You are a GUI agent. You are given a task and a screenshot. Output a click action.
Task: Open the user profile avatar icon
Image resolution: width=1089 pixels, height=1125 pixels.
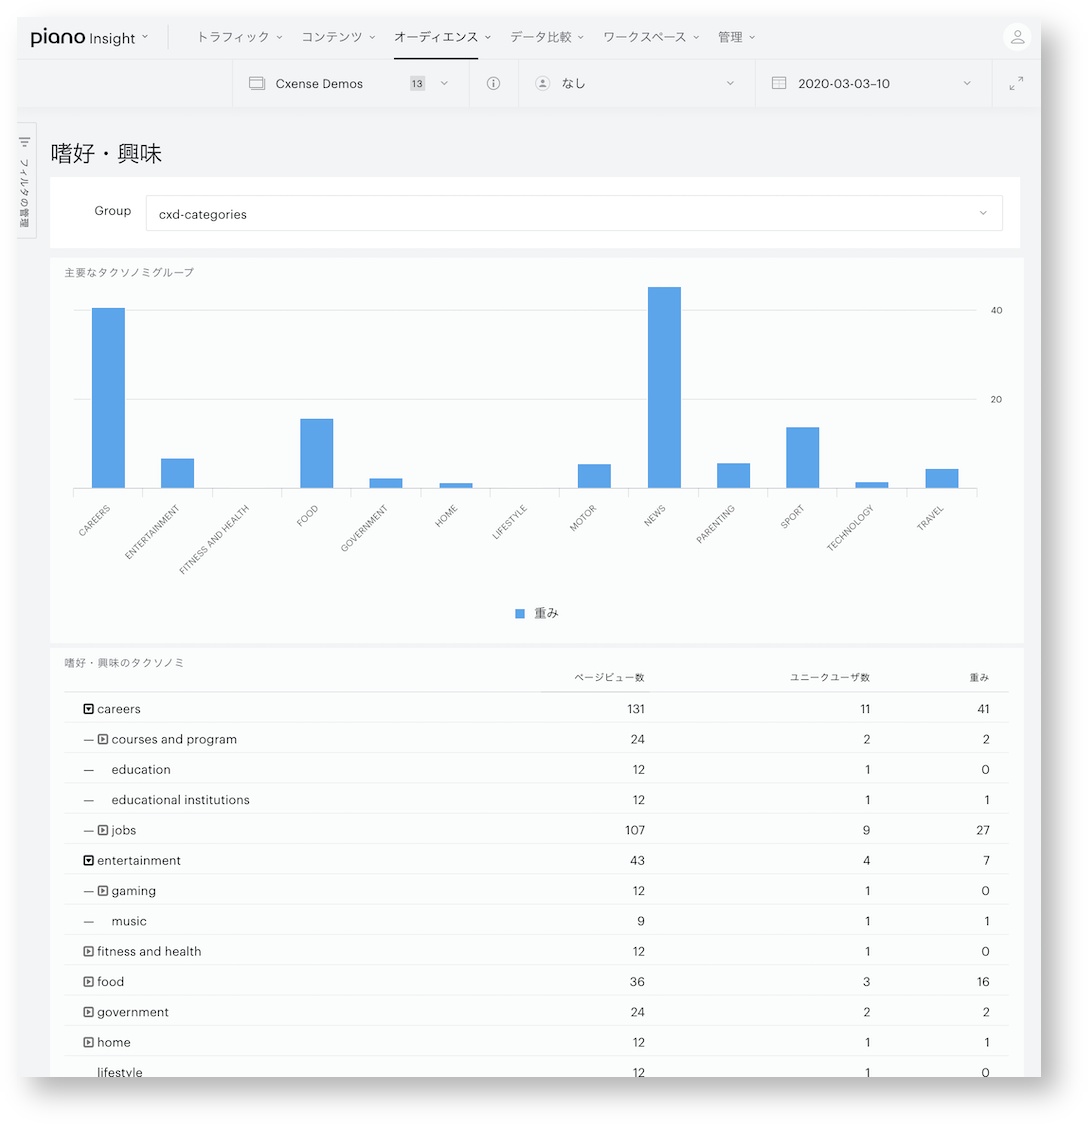[x=1017, y=37]
